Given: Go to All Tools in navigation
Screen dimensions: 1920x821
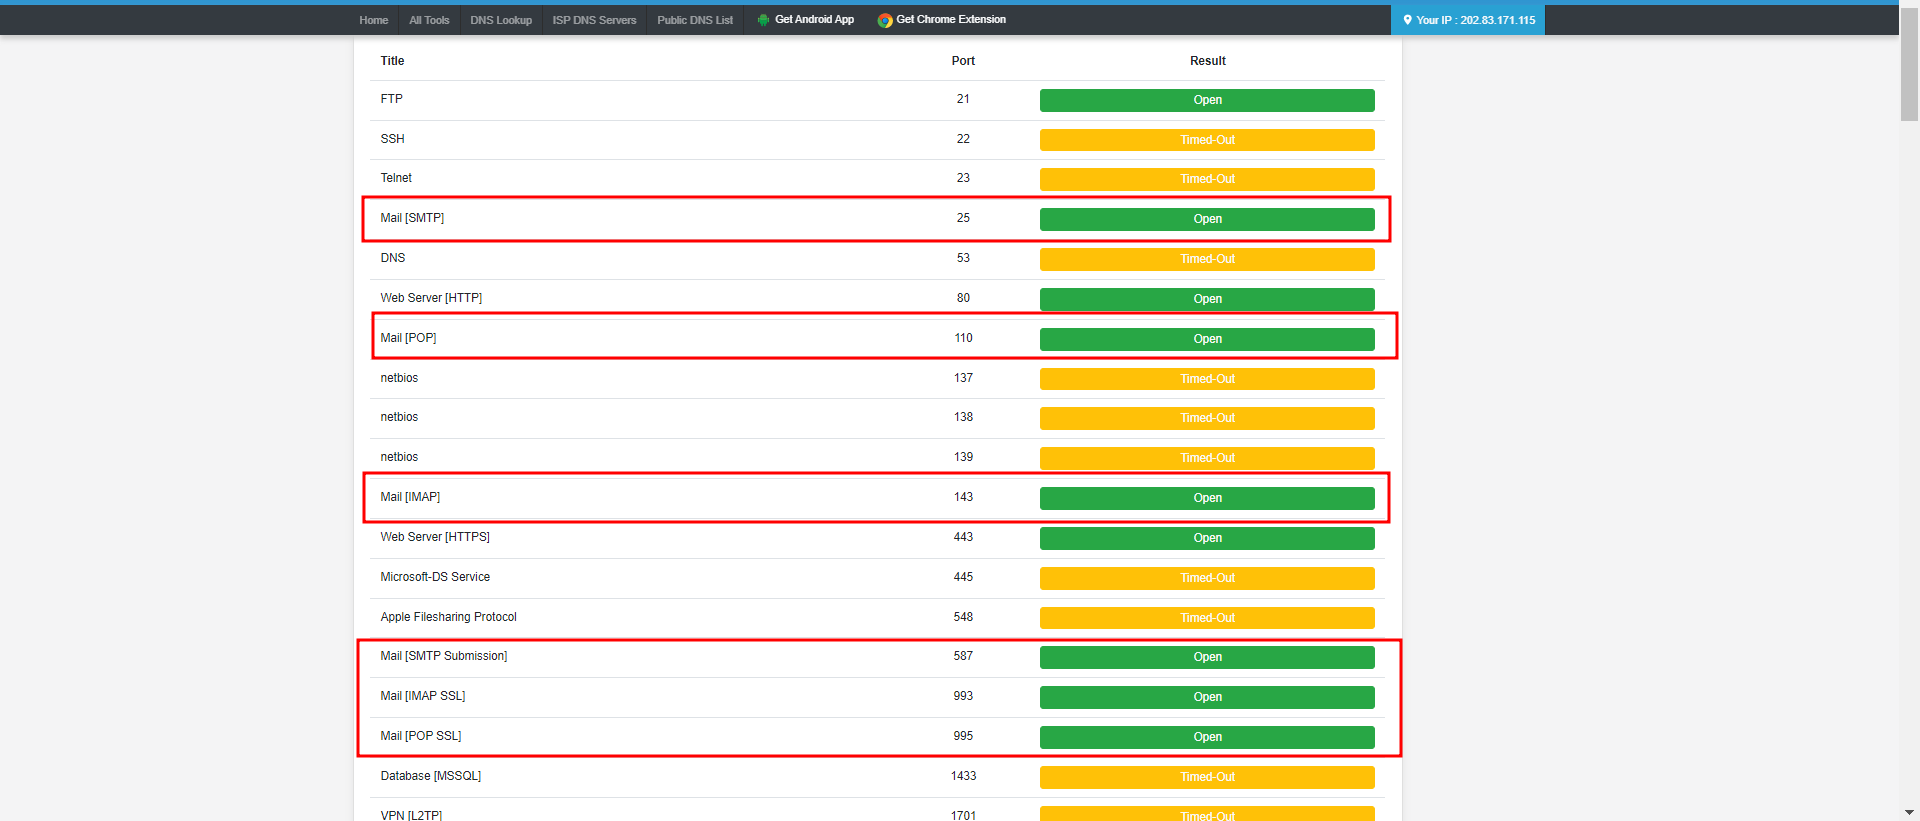Looking at the screenshot, I should pyautogui.click(x=429, y=20).
